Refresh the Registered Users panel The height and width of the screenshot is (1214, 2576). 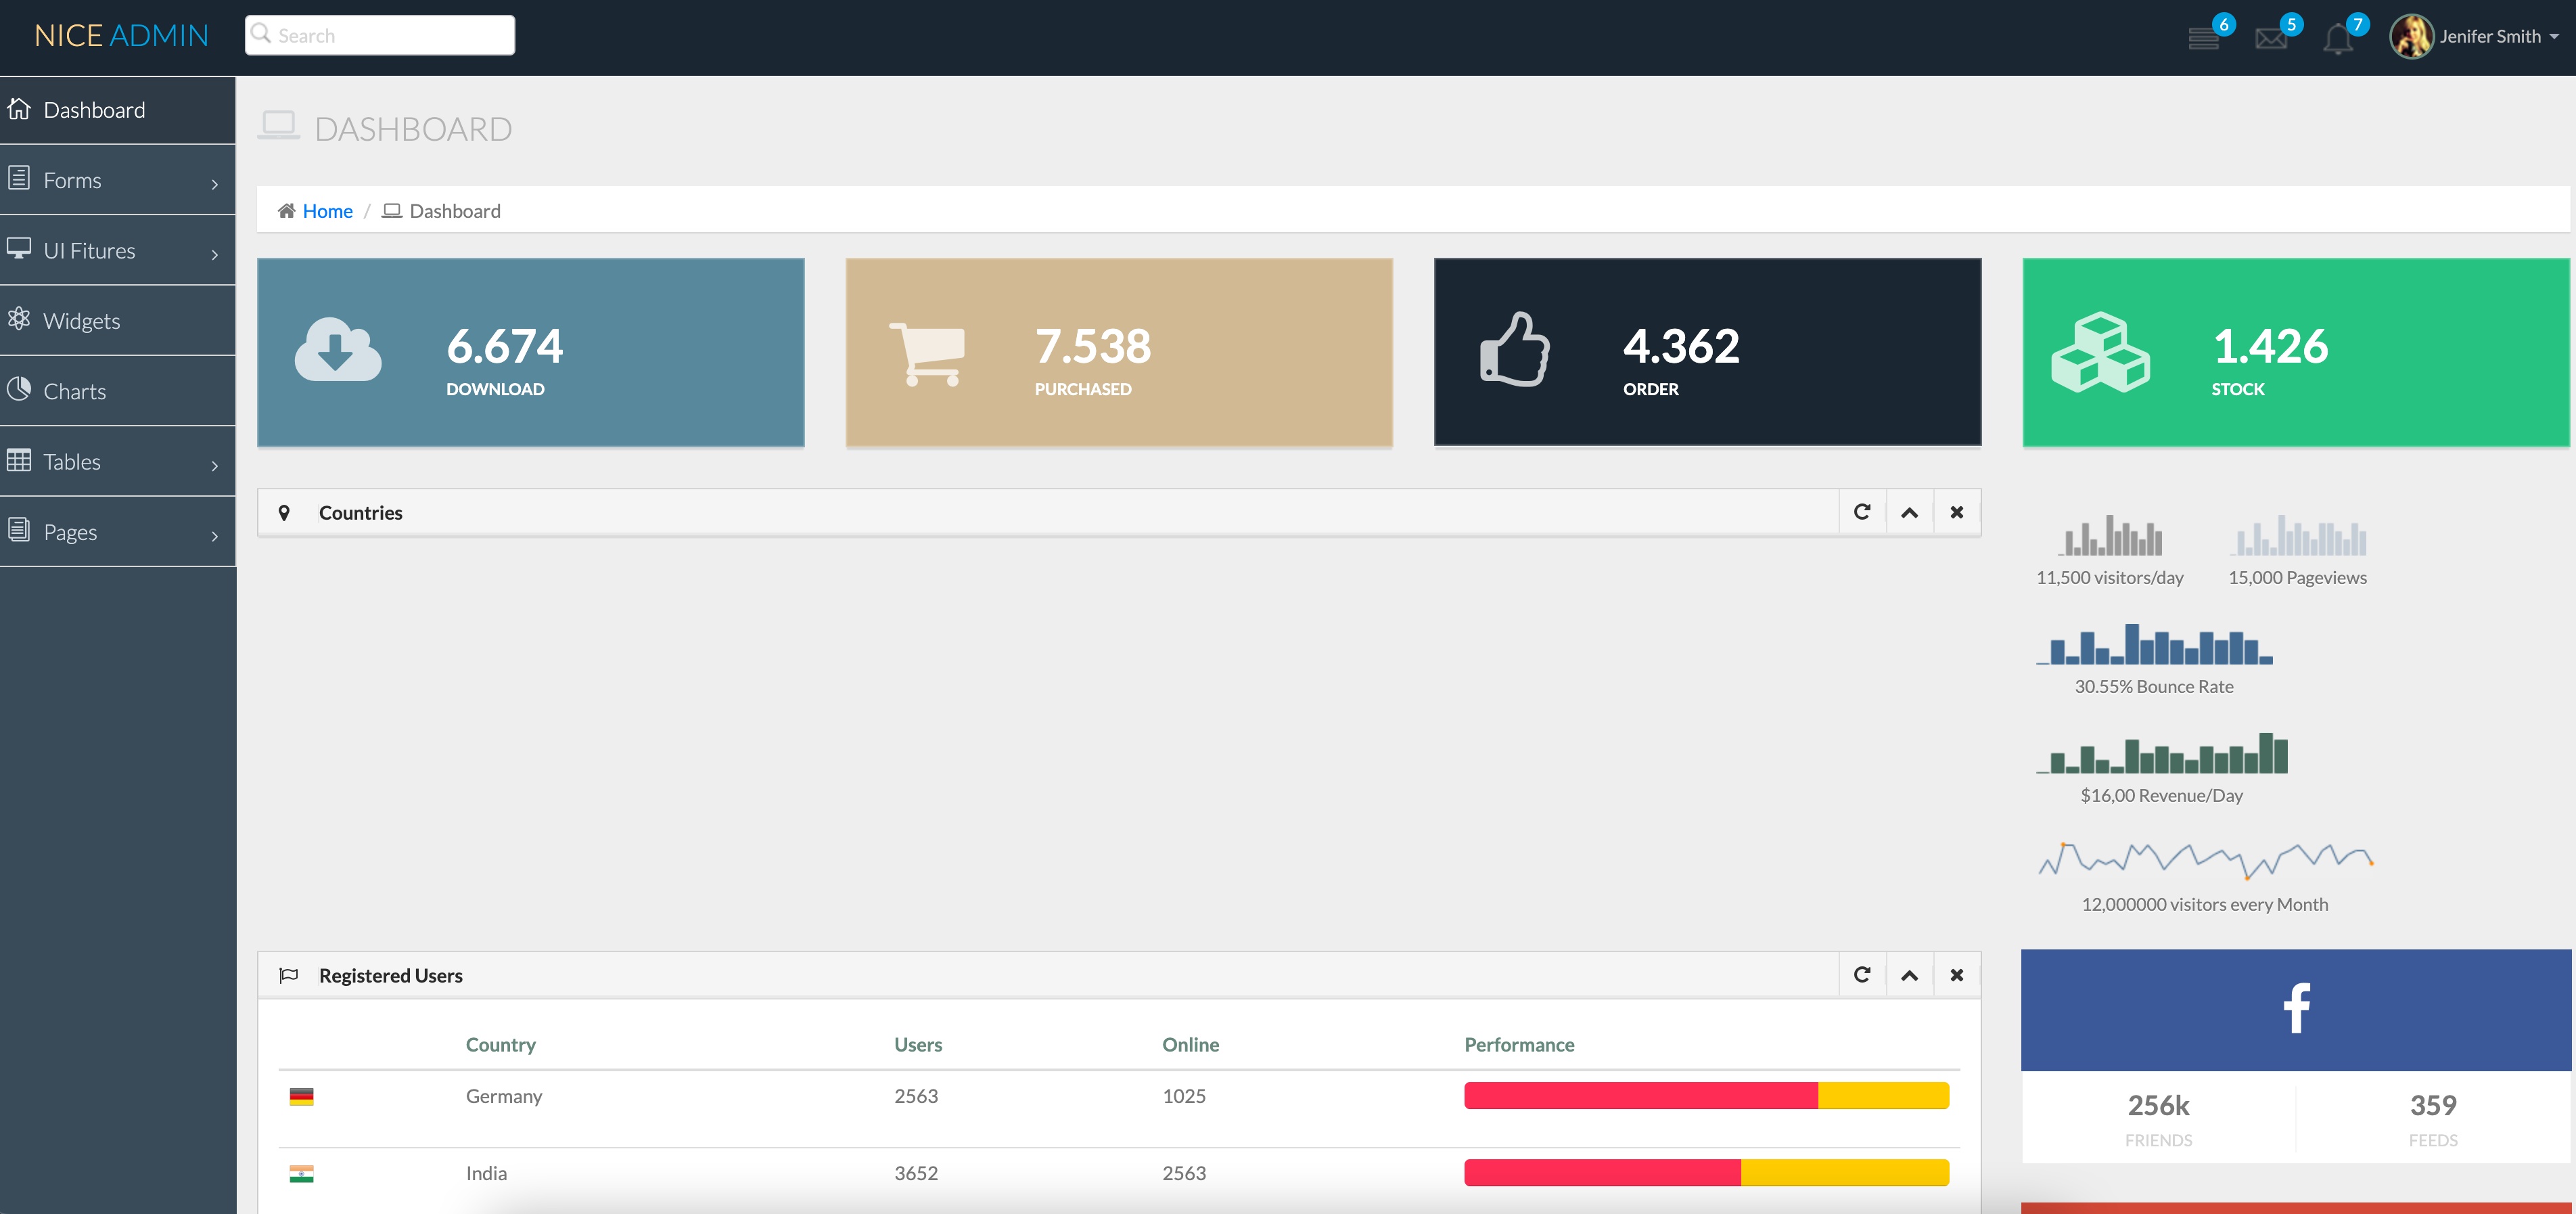pos(1862,975)
